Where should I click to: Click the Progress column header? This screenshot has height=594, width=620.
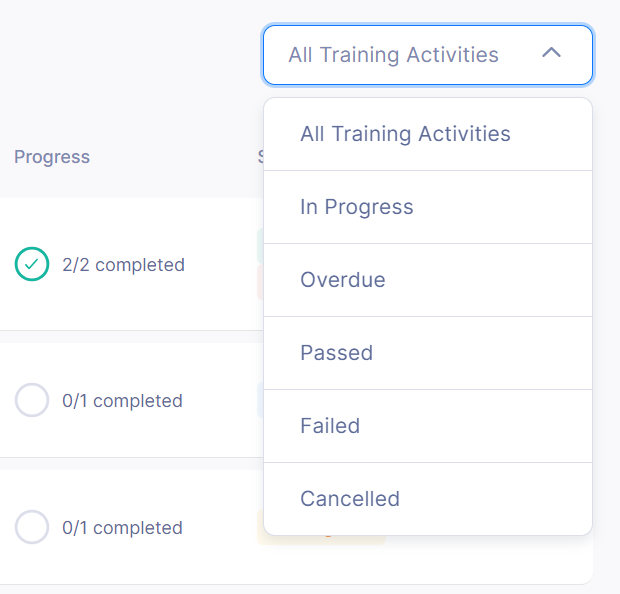(52, 157)
